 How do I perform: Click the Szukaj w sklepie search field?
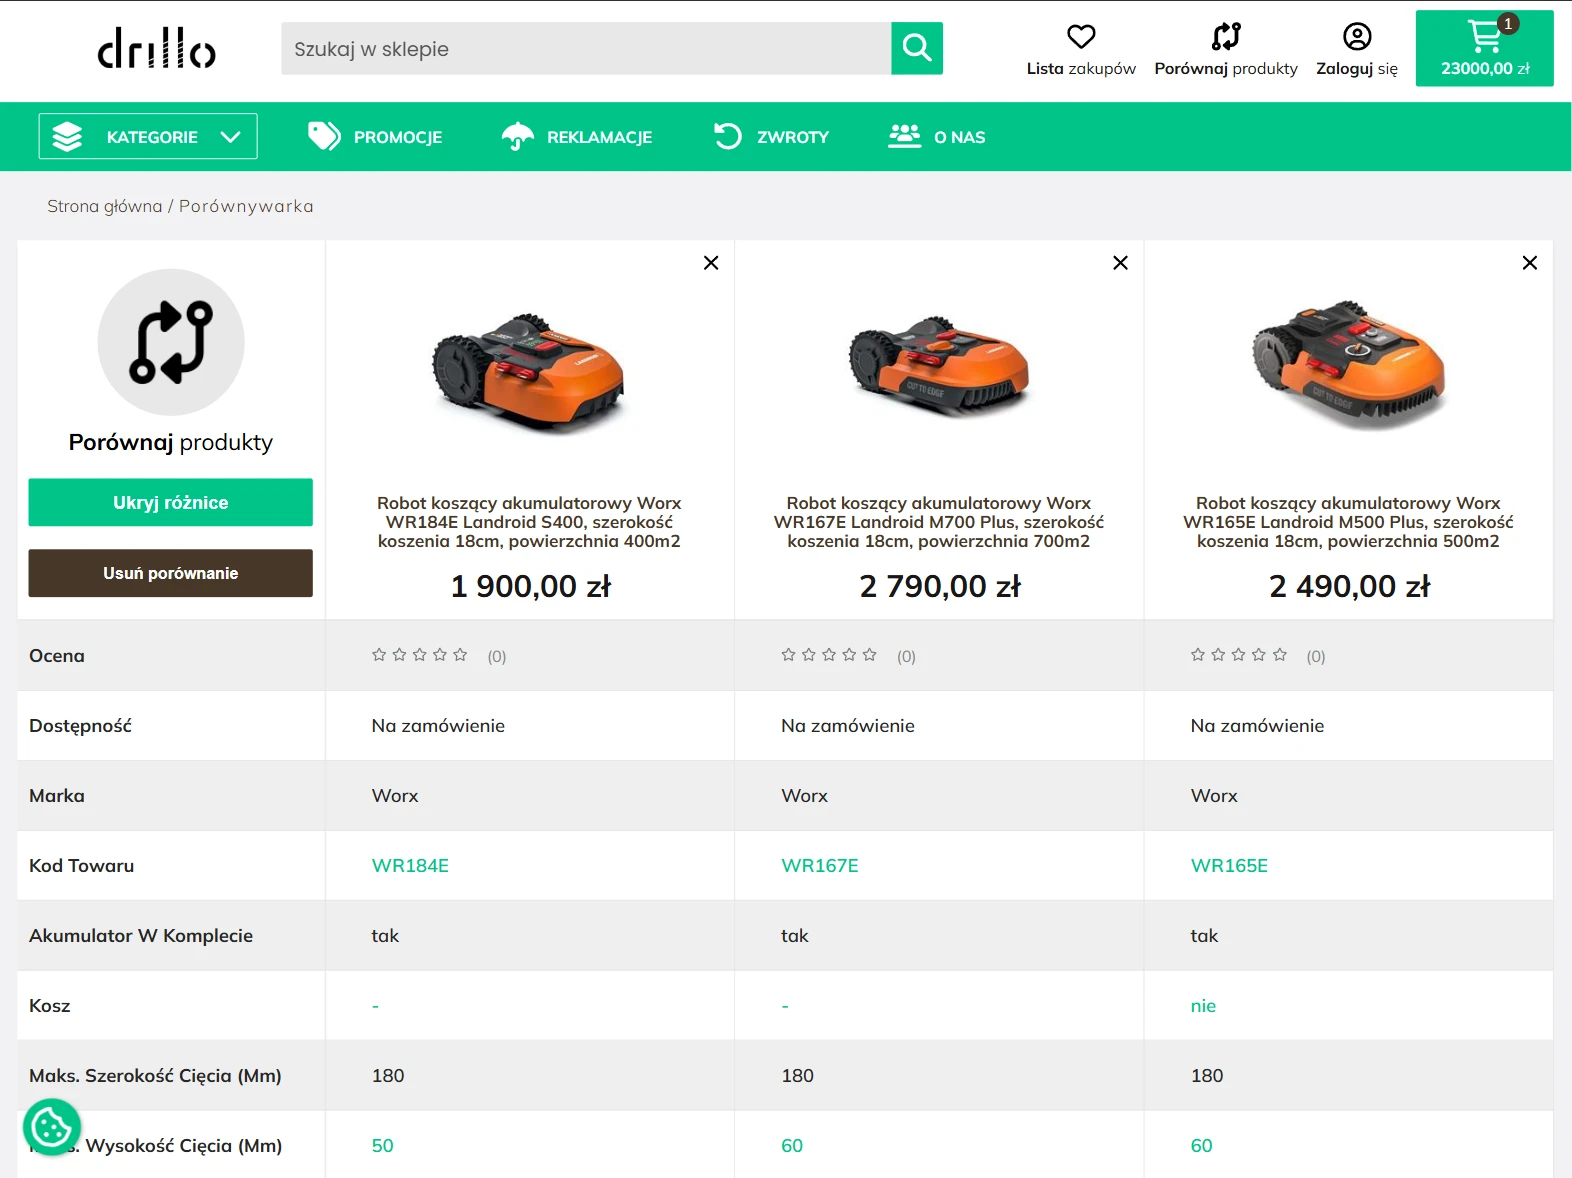click(x=586, y=49)
